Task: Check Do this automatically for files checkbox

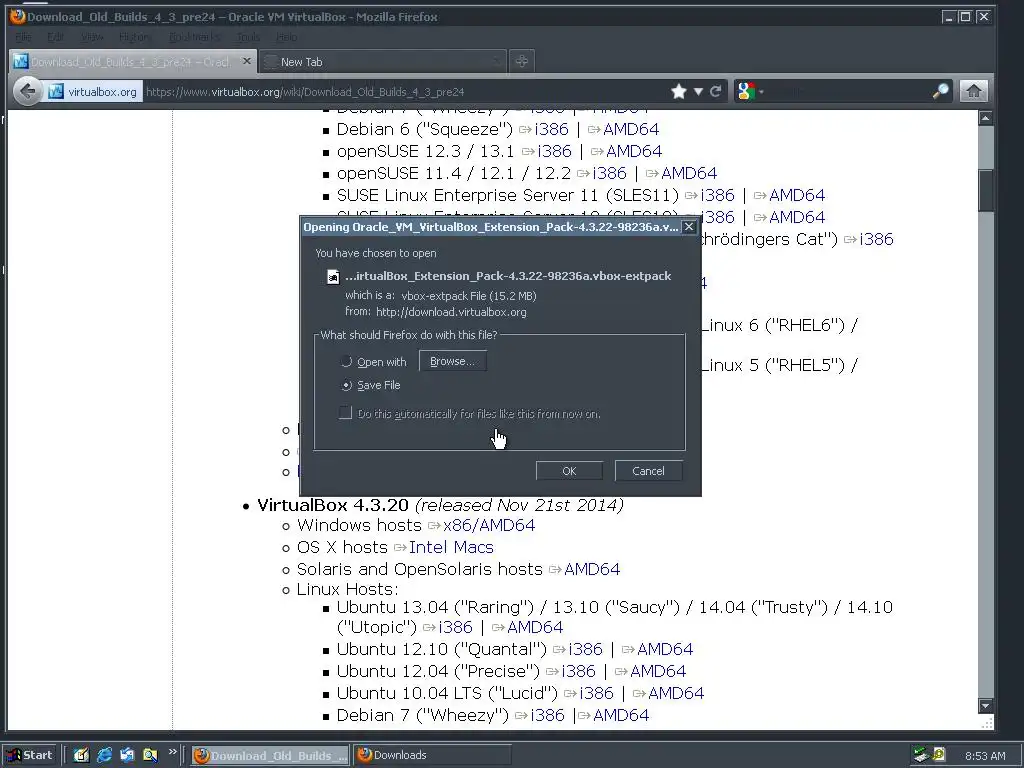Action: (345, 413)
